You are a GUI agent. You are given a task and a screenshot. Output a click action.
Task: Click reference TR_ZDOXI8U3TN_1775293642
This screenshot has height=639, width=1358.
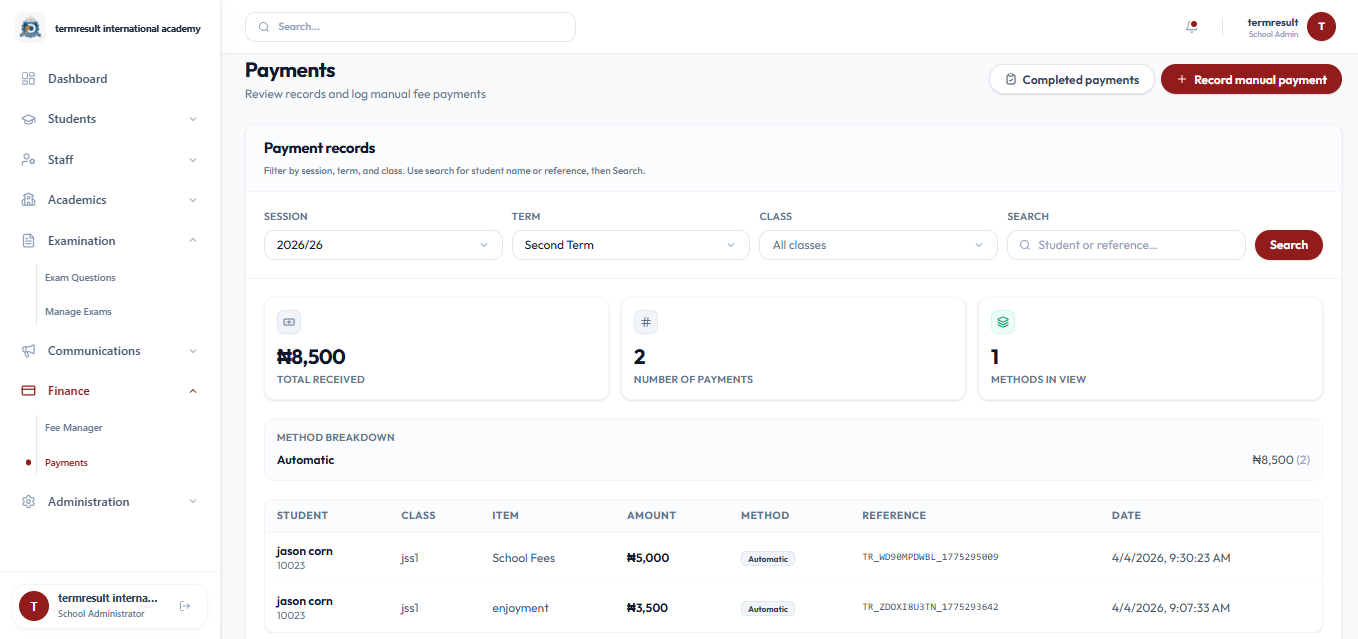tap(931, 608)
